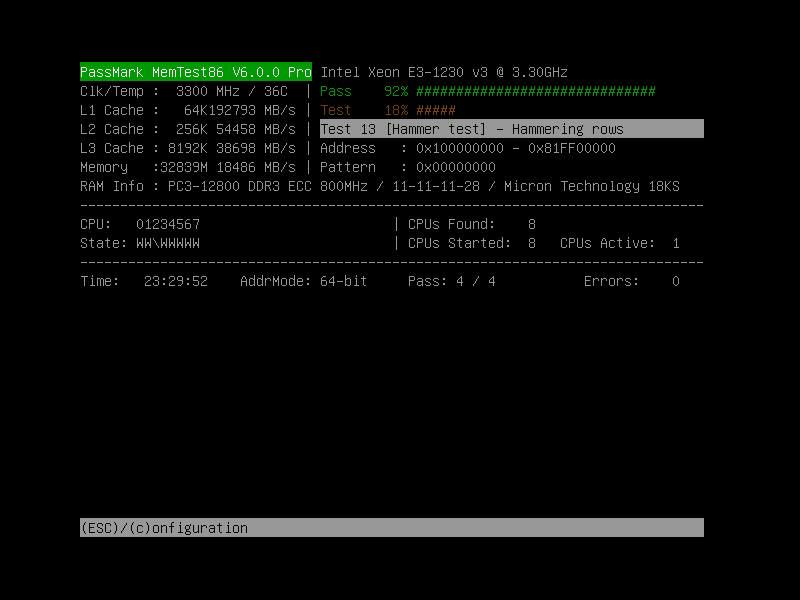Click the (ESC)/(c)onfiguration prompt bar
The width and height of the screenshot is (800, 600).
click(392, 528)
